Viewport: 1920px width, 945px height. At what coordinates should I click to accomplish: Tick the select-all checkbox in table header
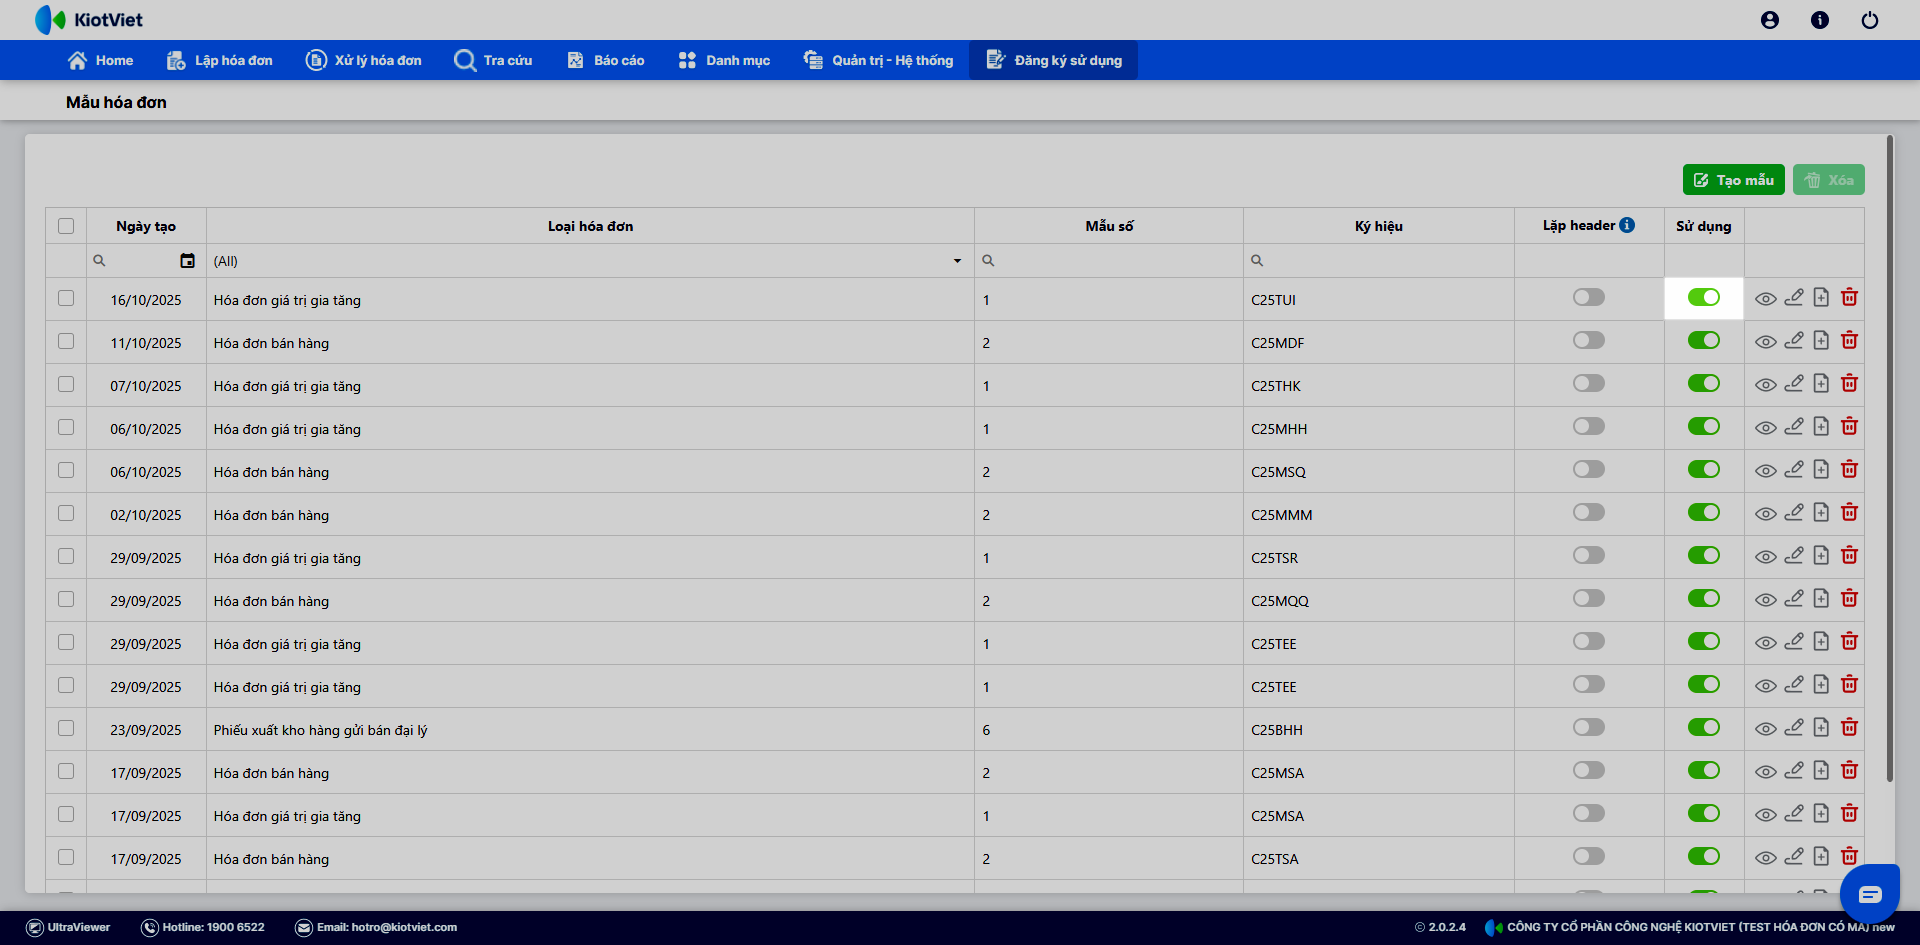pyautogui.click(x=66, y=226)
